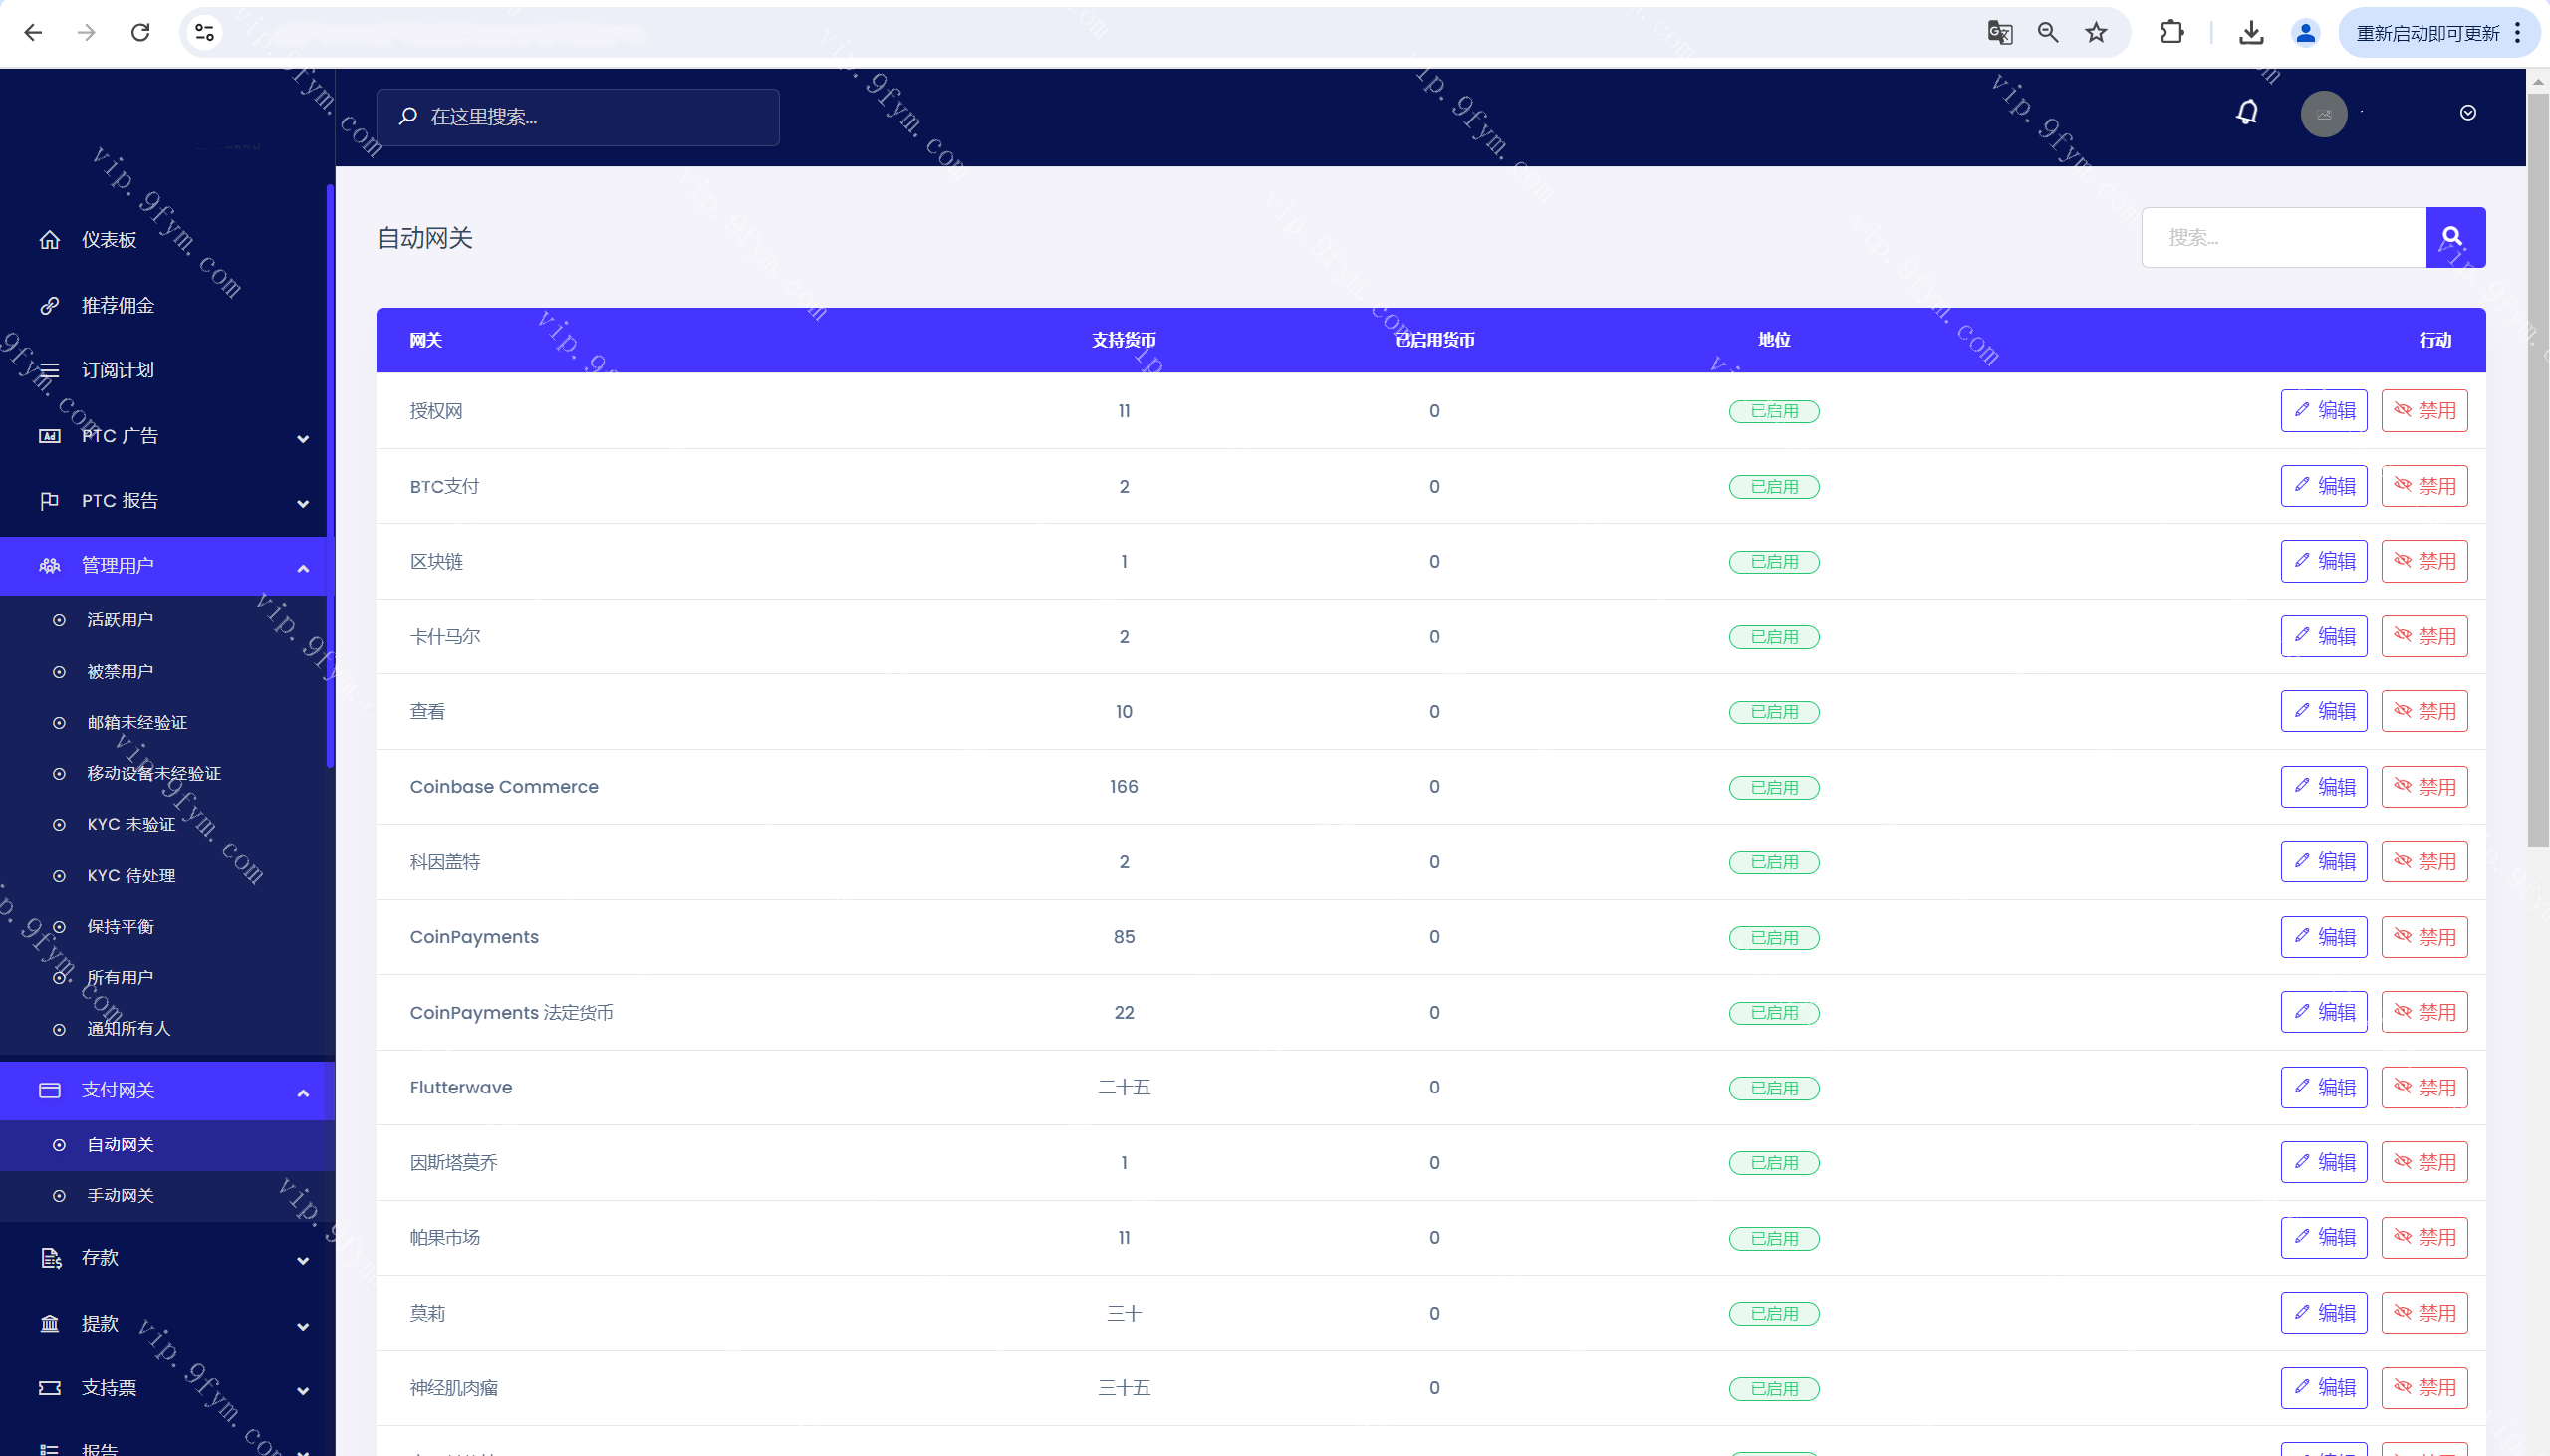Image resolution: width=2550 pixels, height=1456 pixels.
Task: Select 手动网关 in sidebar
Action: (x=120, y=1195)
